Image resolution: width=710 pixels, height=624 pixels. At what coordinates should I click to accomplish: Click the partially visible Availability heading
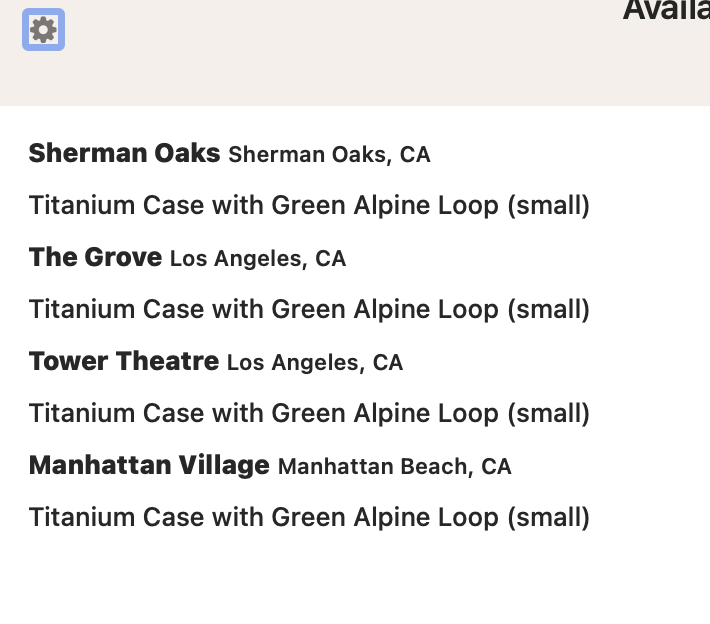(666, 10)
